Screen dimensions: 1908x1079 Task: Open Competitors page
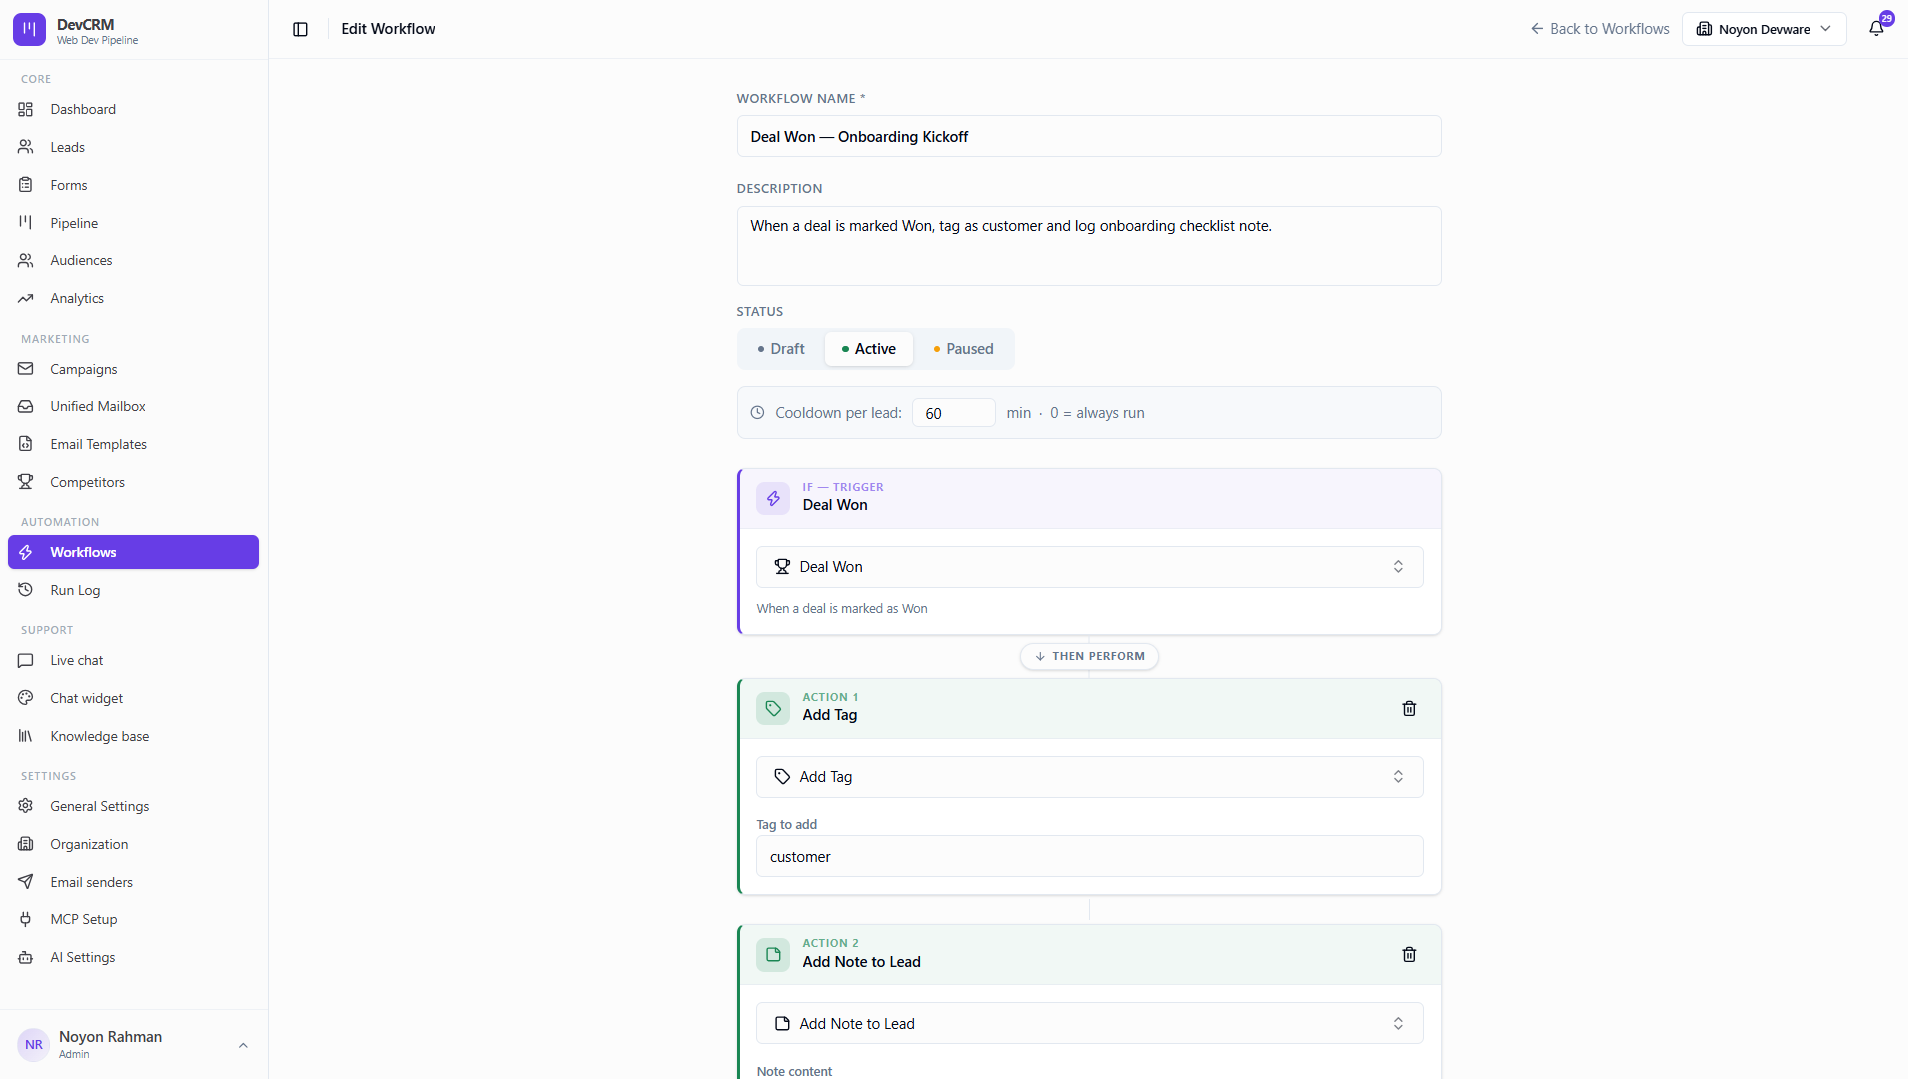133,482
